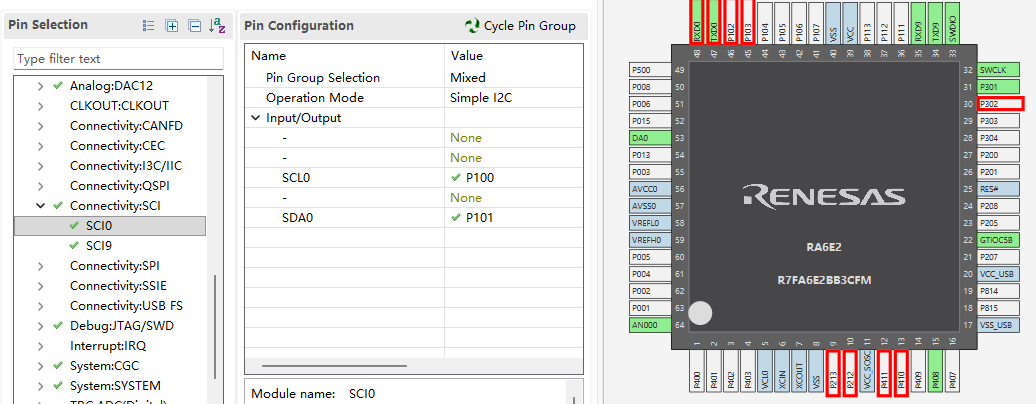Select the red-outlined P302 pin
Screen dimensions: 1036x404
point(999,104)
